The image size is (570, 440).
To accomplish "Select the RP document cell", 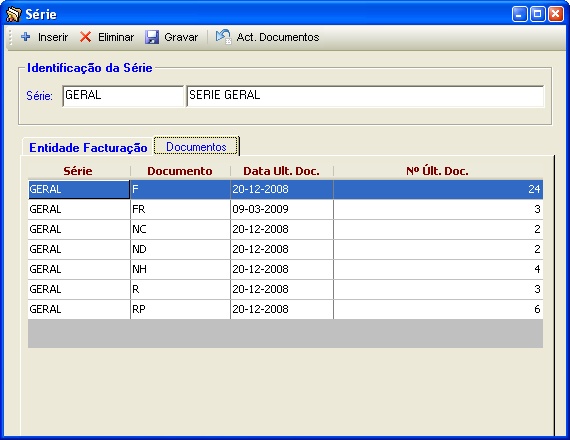I will coord(180,309).
